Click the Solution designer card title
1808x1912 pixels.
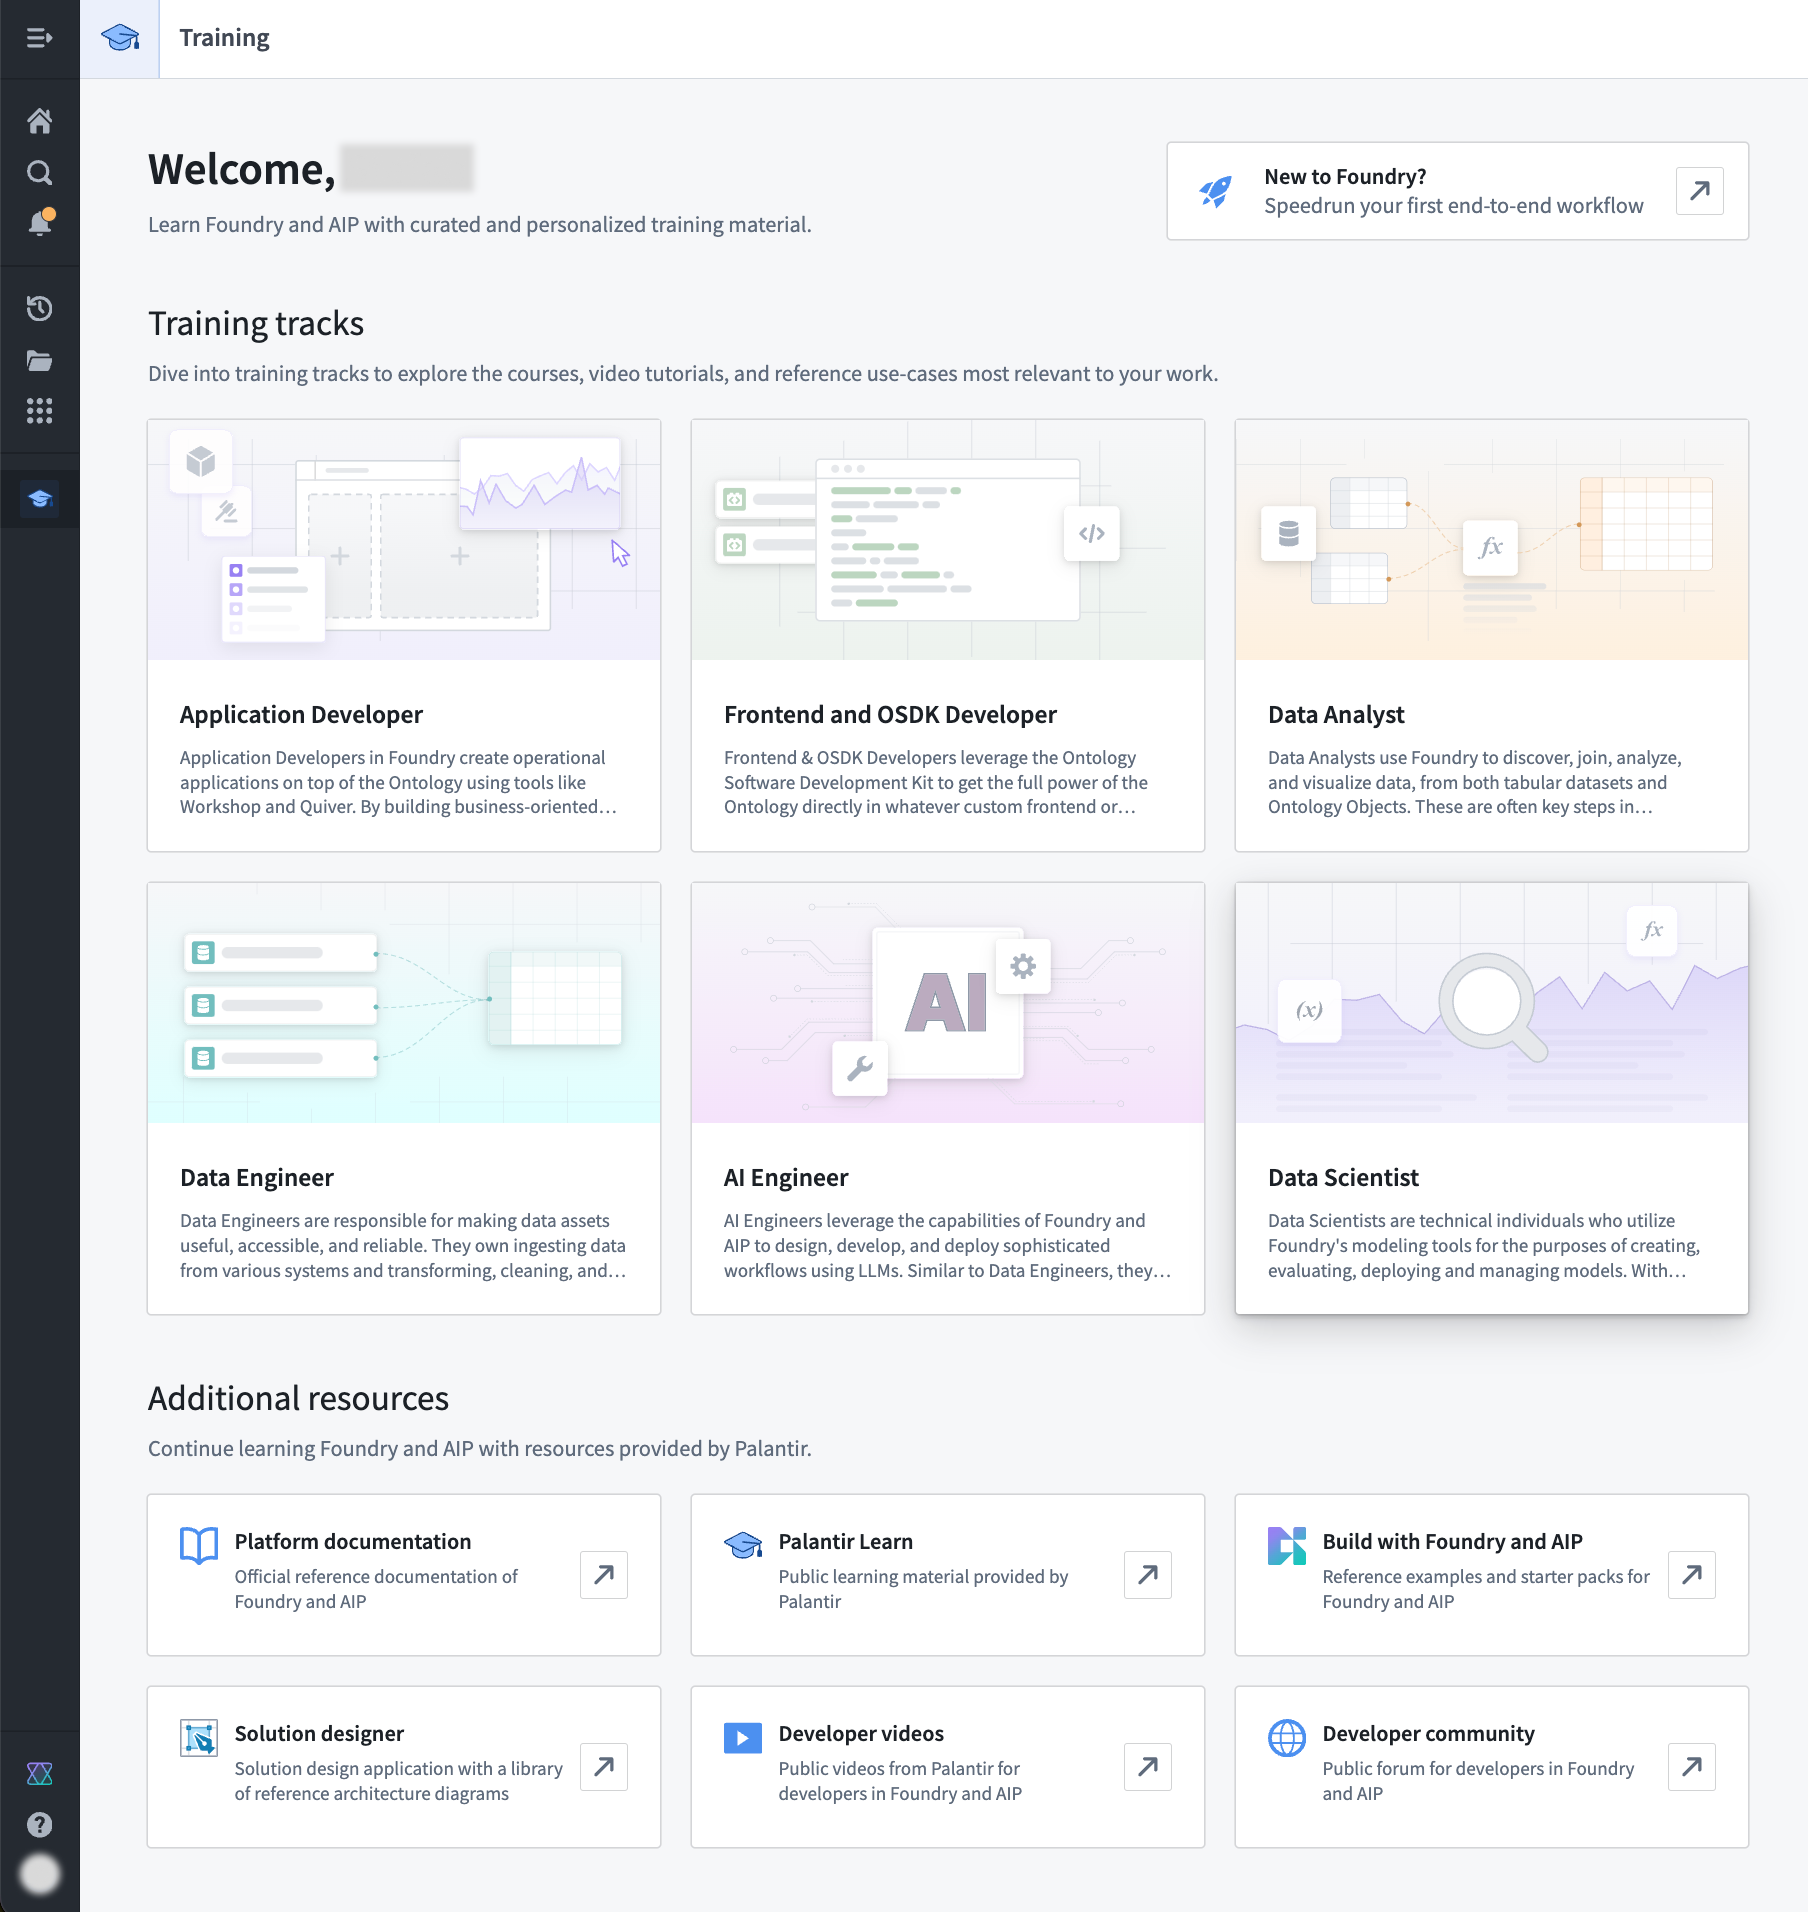pyautogui.click(x=319, y=1733)
